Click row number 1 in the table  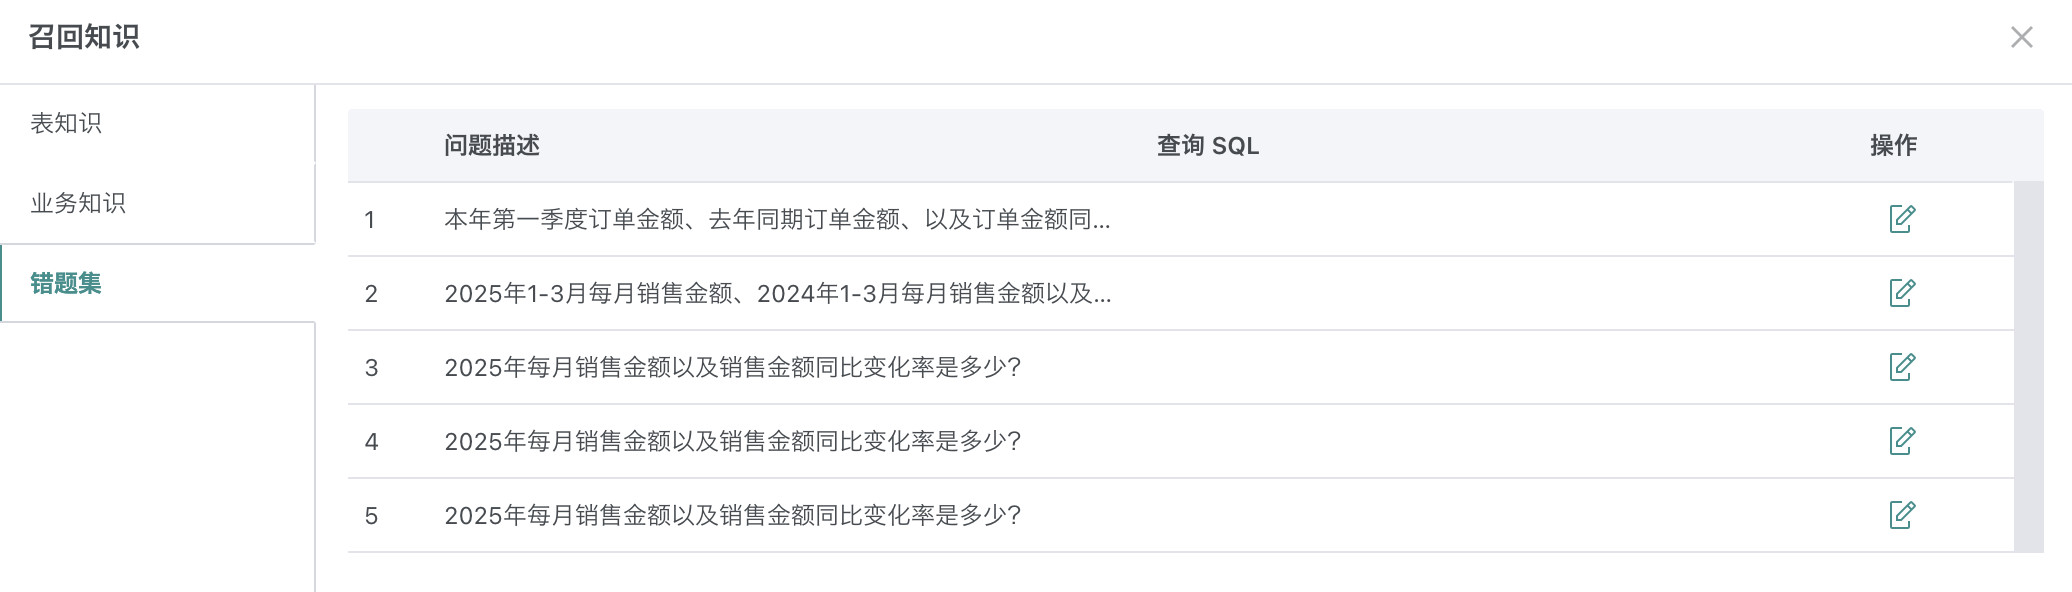click(370, 220)
